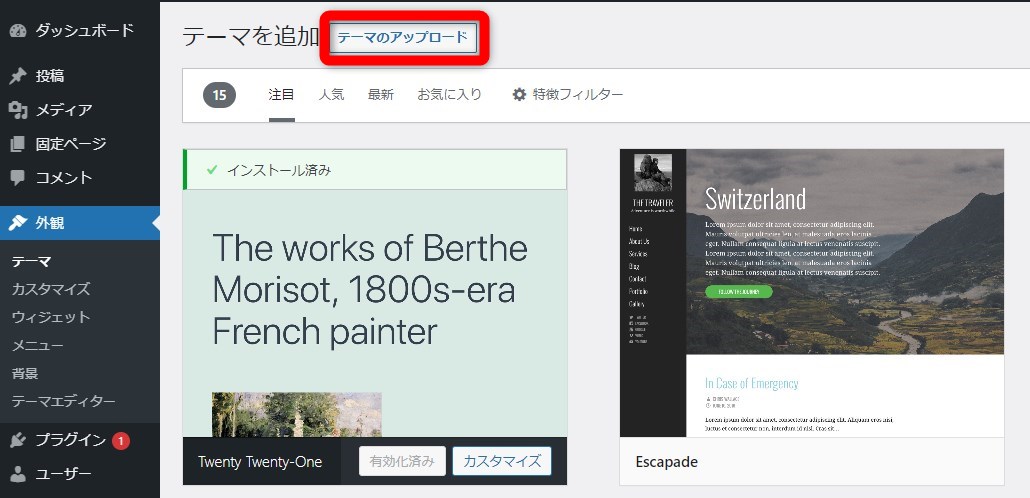1030x498 pixels.
Task: Open カスタマイズ submenu item
Action: tap(51, 289)
